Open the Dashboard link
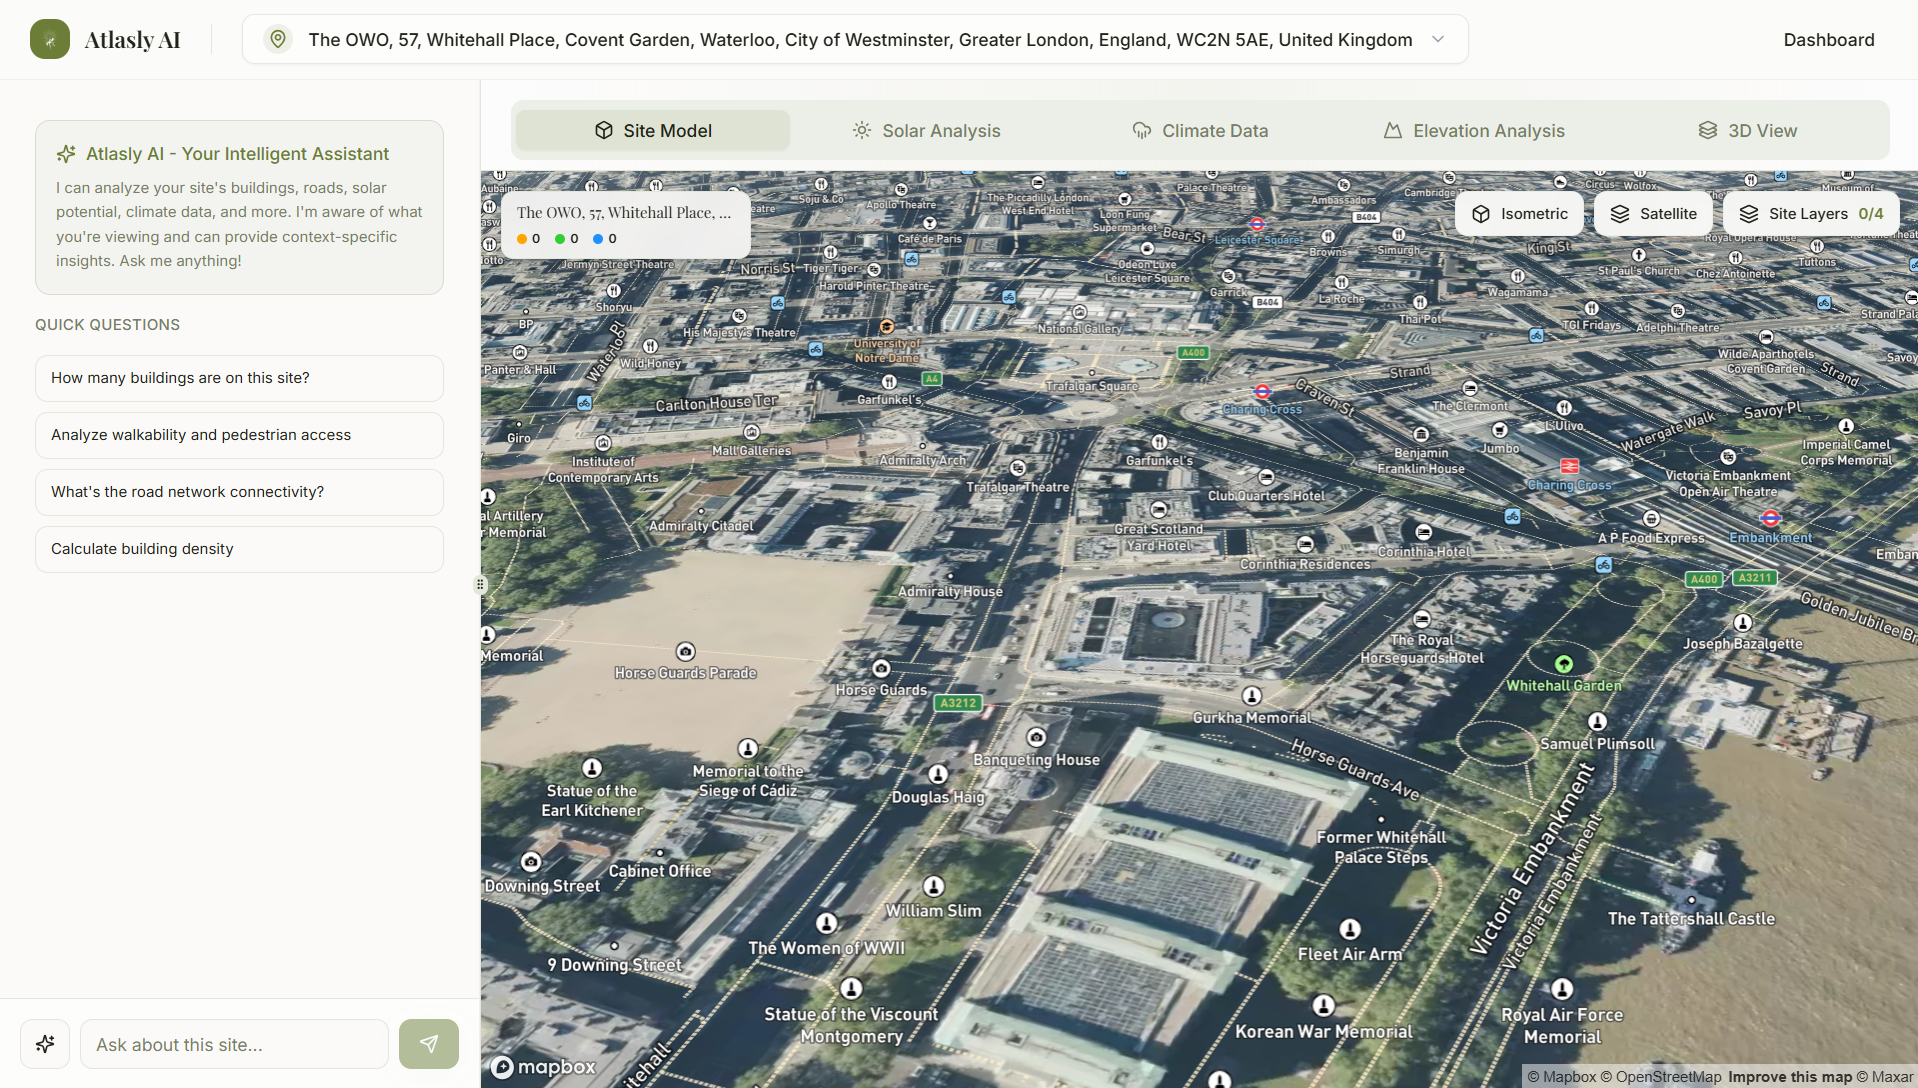 [x=1828, y=40]
